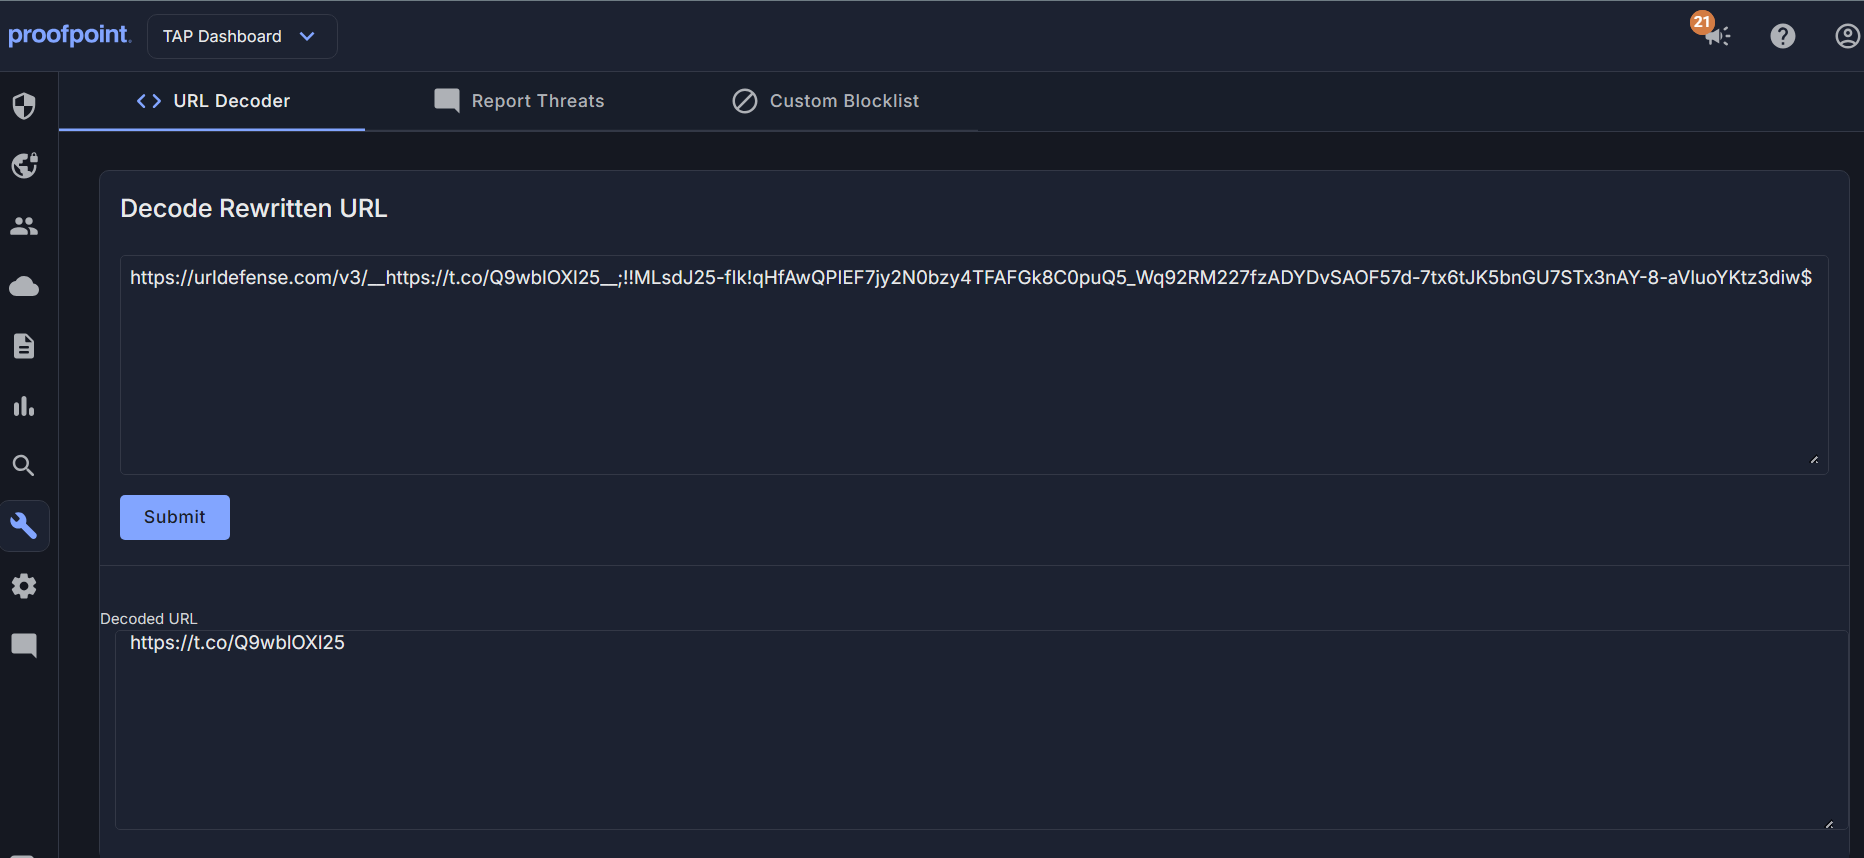Open the settings gear icon in sidebar
1864x858 pixels.
(24, 586)
